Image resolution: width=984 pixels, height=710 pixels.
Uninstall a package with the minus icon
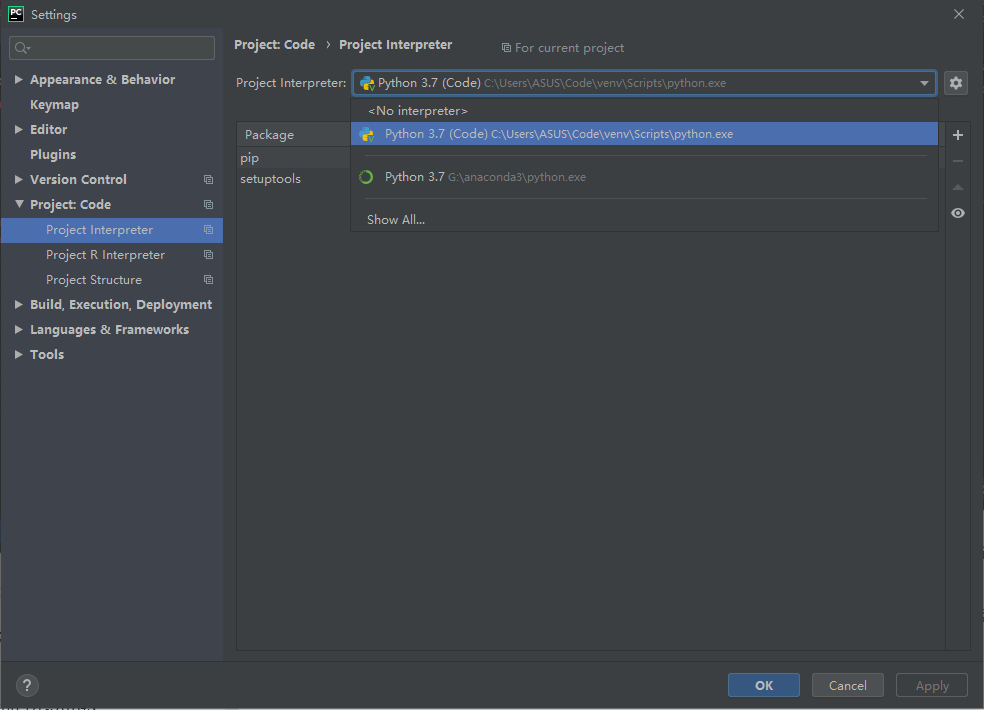(x=957, y=160)
